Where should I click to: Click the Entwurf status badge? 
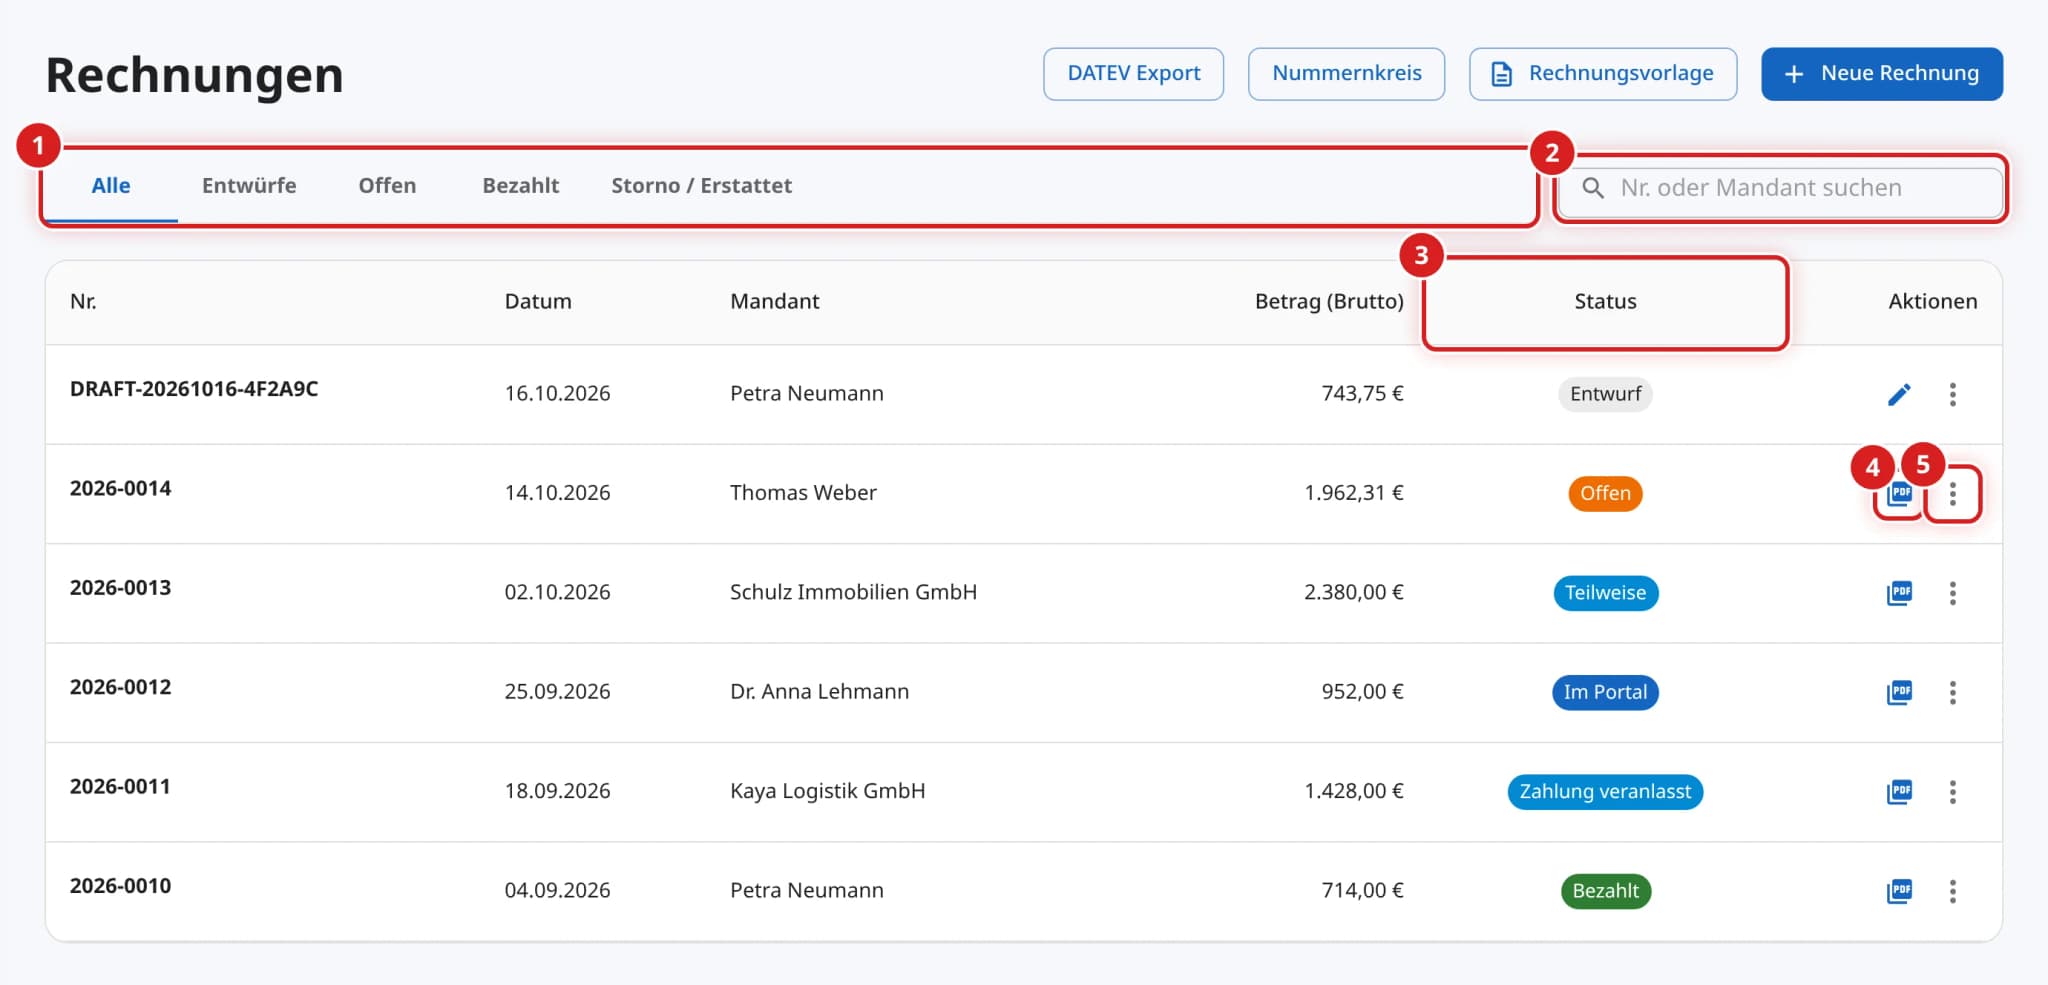tap(1605, 394)
